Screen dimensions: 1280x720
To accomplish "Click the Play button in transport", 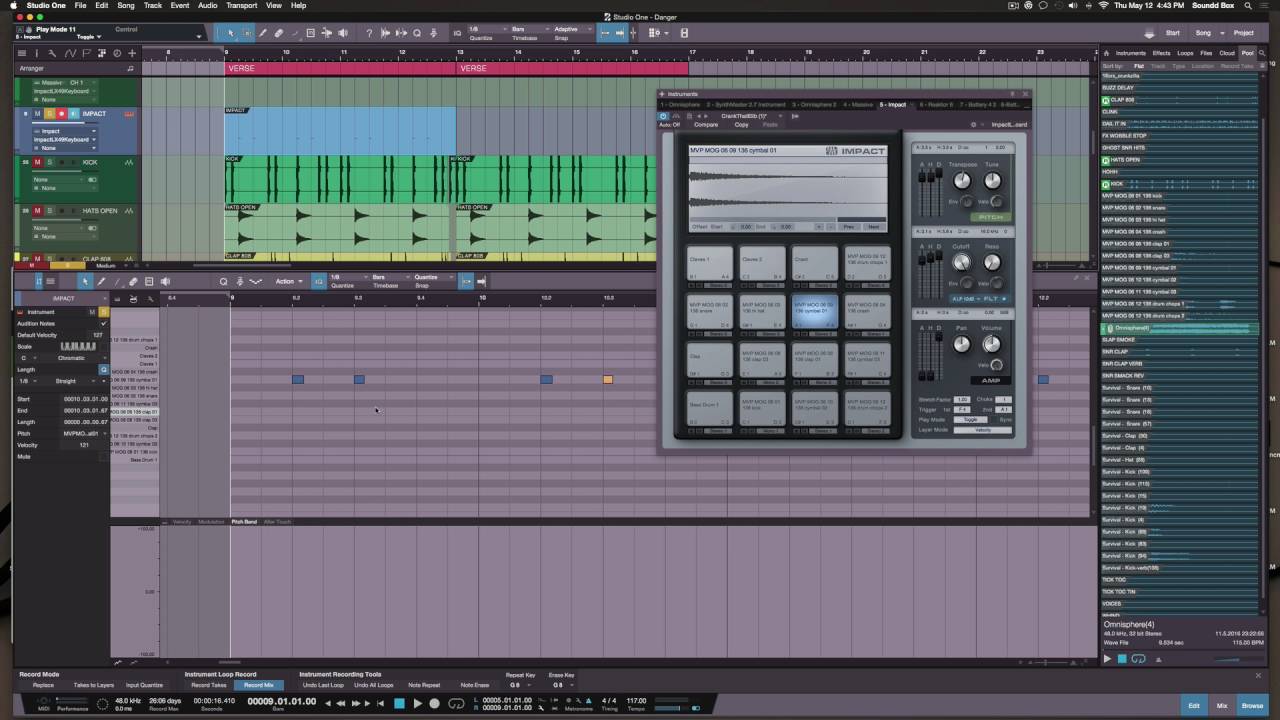I will pyautogui.click(x=417, y=703).
